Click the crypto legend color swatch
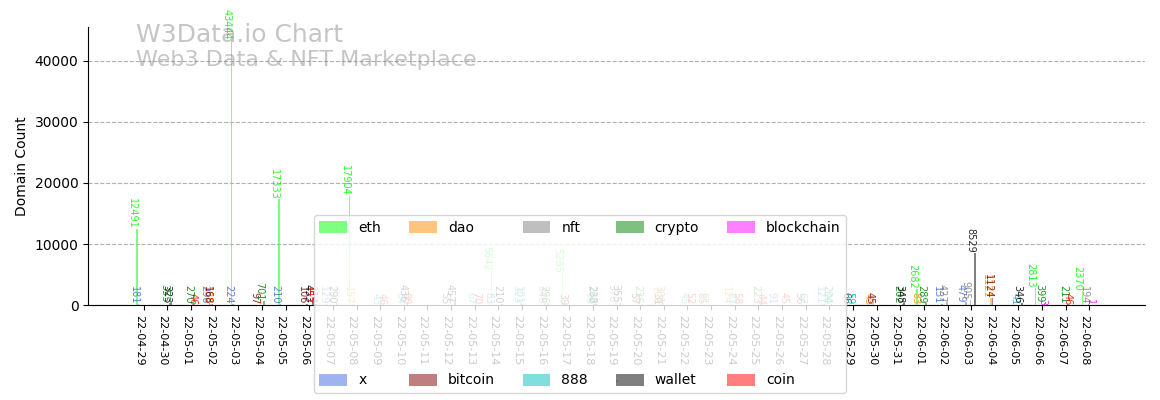 pyautogui.click(x=630, y=228)
